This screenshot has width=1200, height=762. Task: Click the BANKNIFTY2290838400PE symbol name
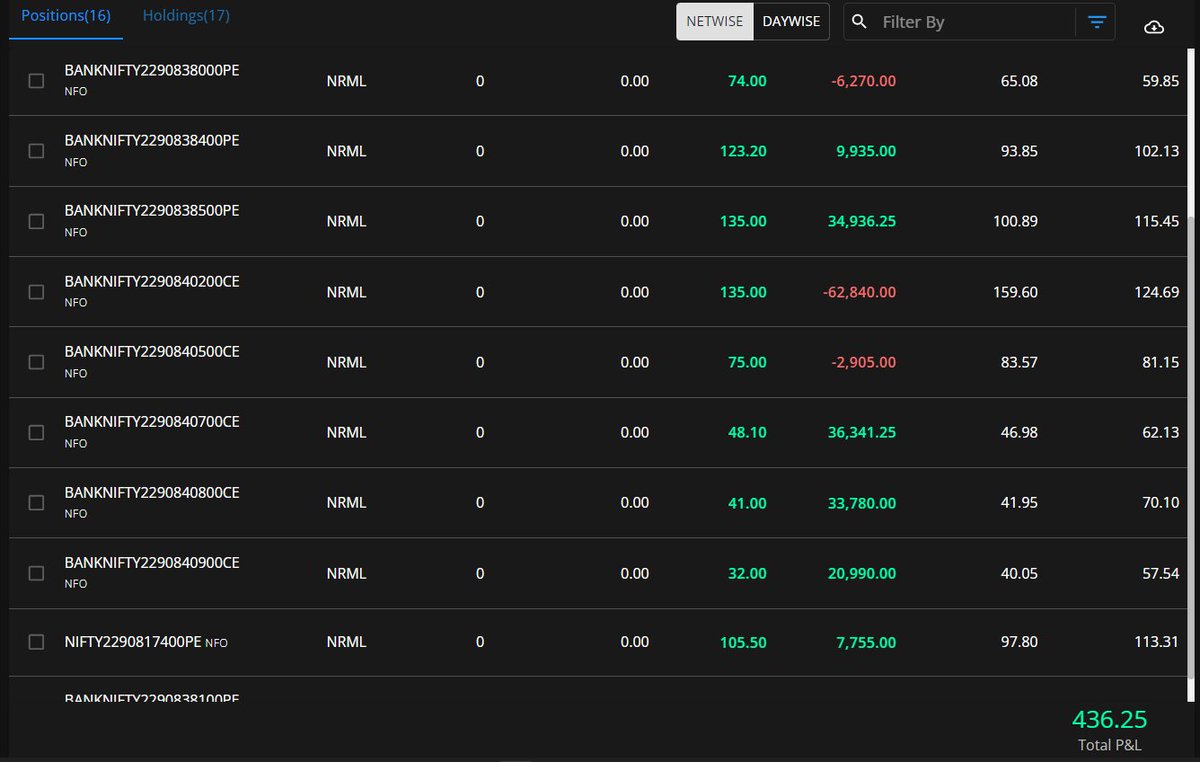[152, 141]
